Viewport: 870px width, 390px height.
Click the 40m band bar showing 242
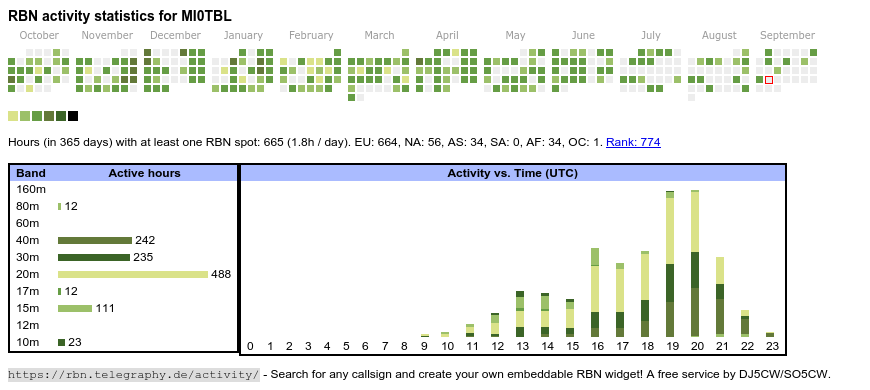[95, 240]
